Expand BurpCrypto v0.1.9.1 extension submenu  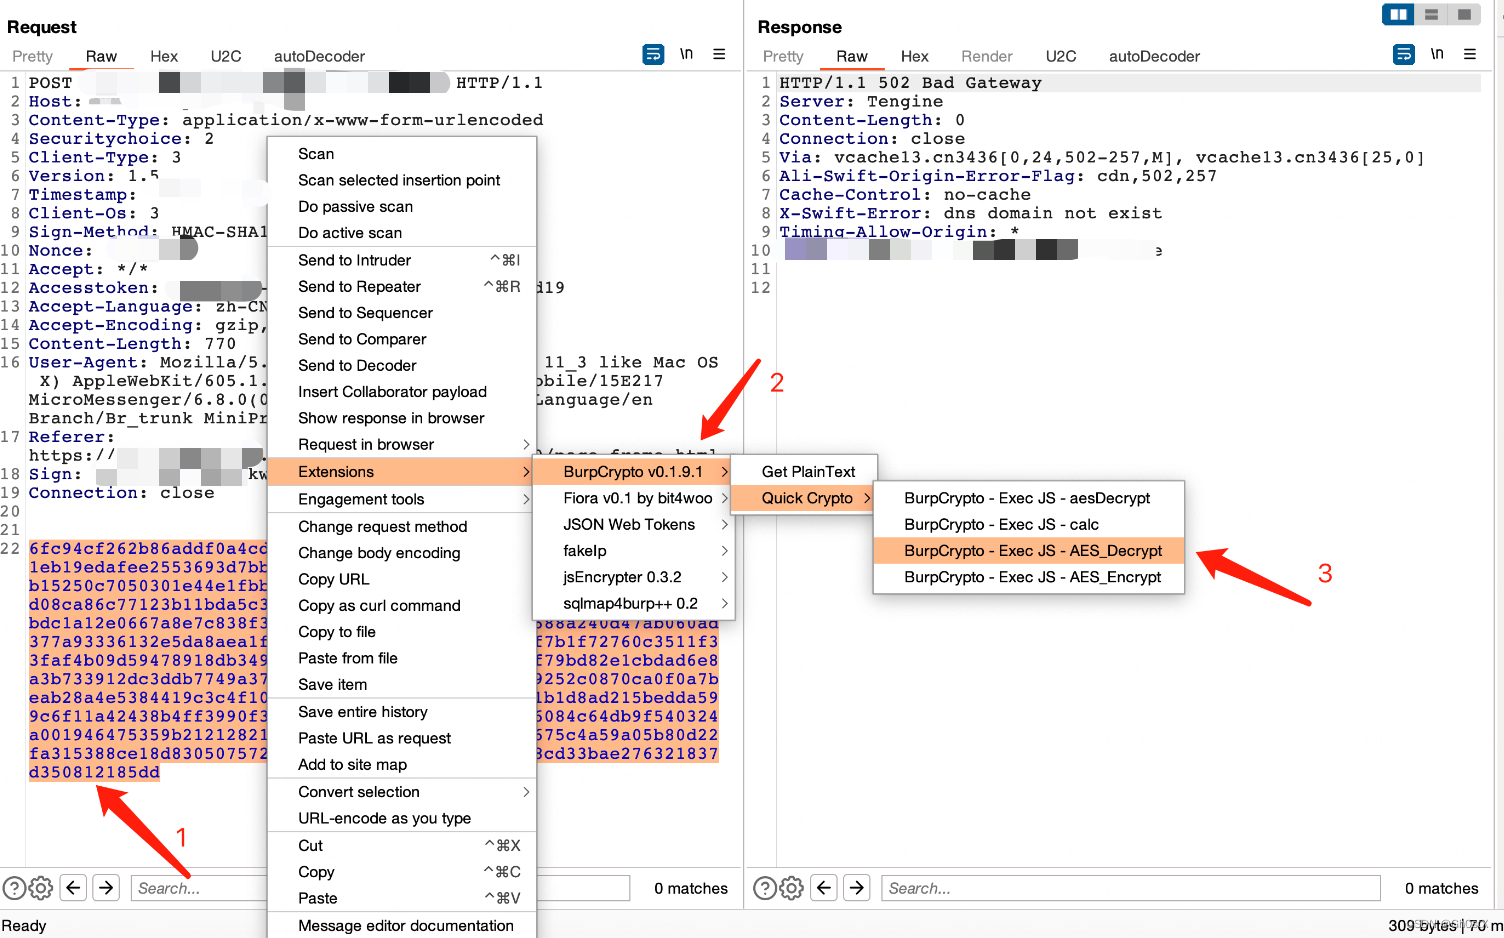[x=634, y=472]
